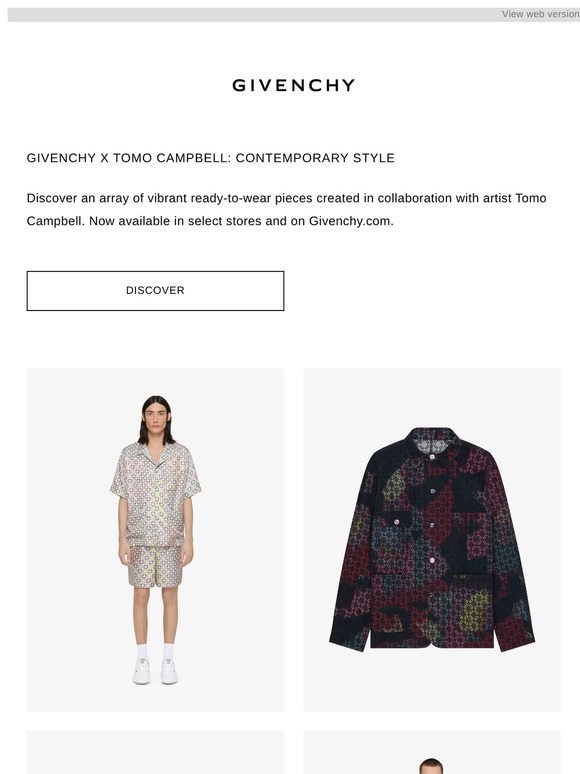Open the partially visible bottom-left product tile
Viewport: 580px width, 774px height.
pyautogui.click(x=155, y=752)
